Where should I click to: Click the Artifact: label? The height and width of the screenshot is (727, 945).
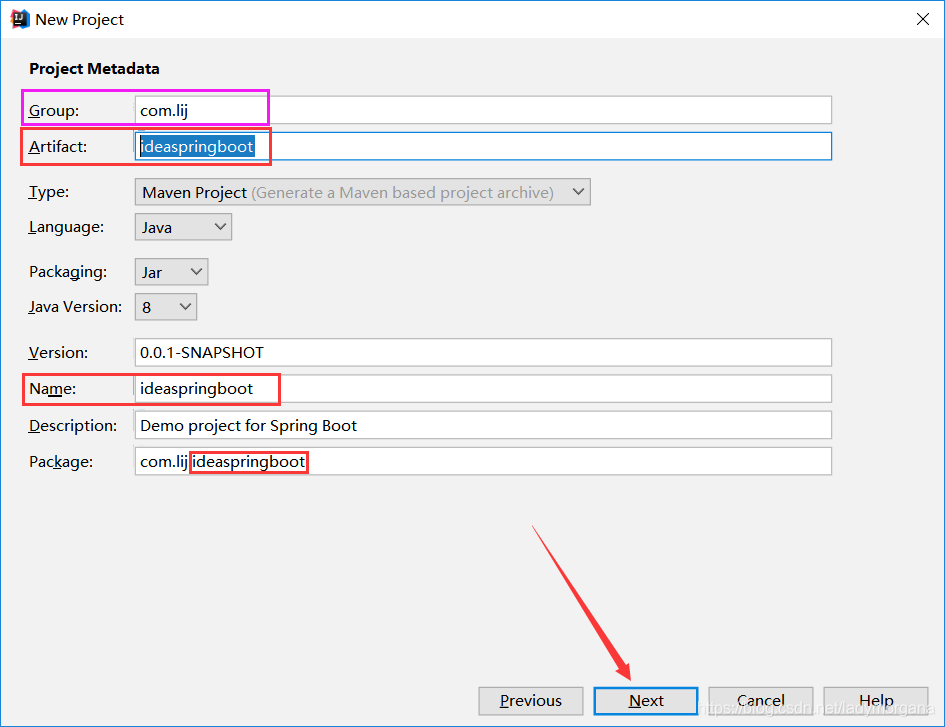[58, 146]
